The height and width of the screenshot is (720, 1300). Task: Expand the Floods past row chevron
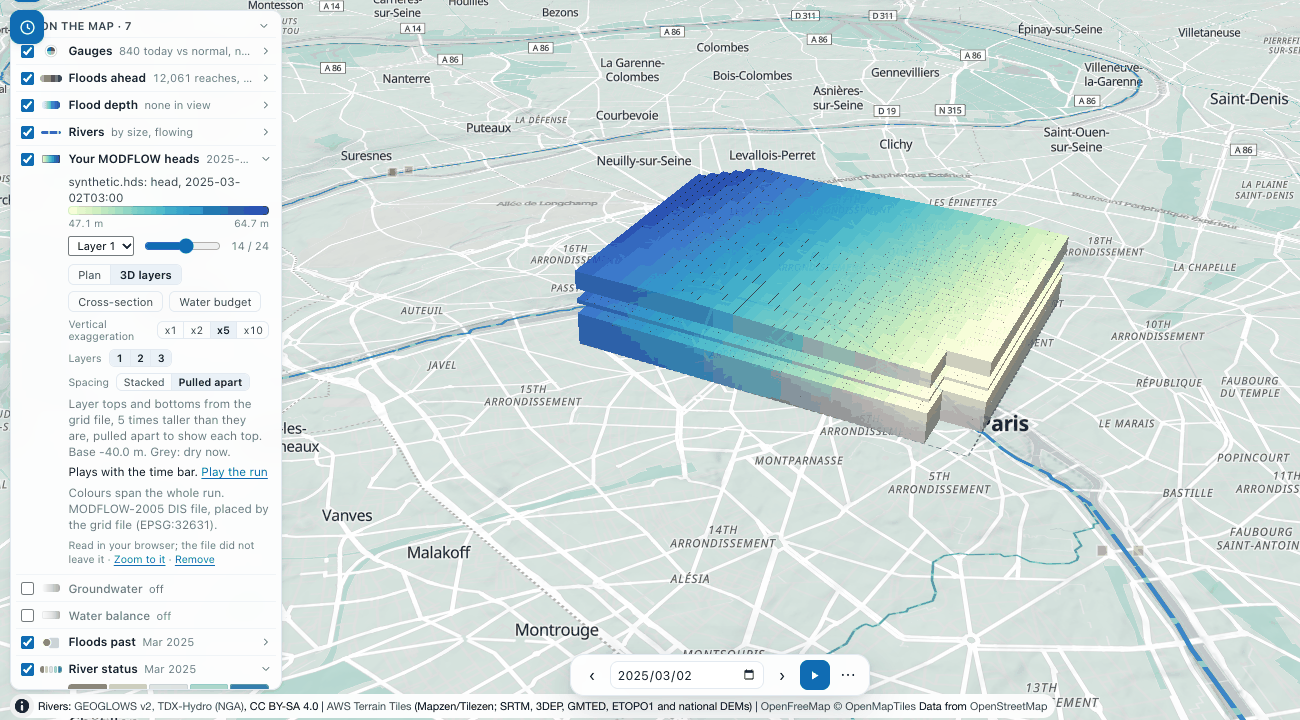[266, 642]
